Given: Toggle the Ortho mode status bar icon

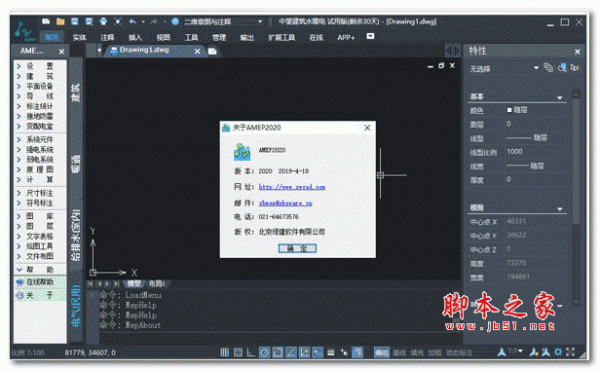Looking at the screenshot, I should tap(251, 352).
